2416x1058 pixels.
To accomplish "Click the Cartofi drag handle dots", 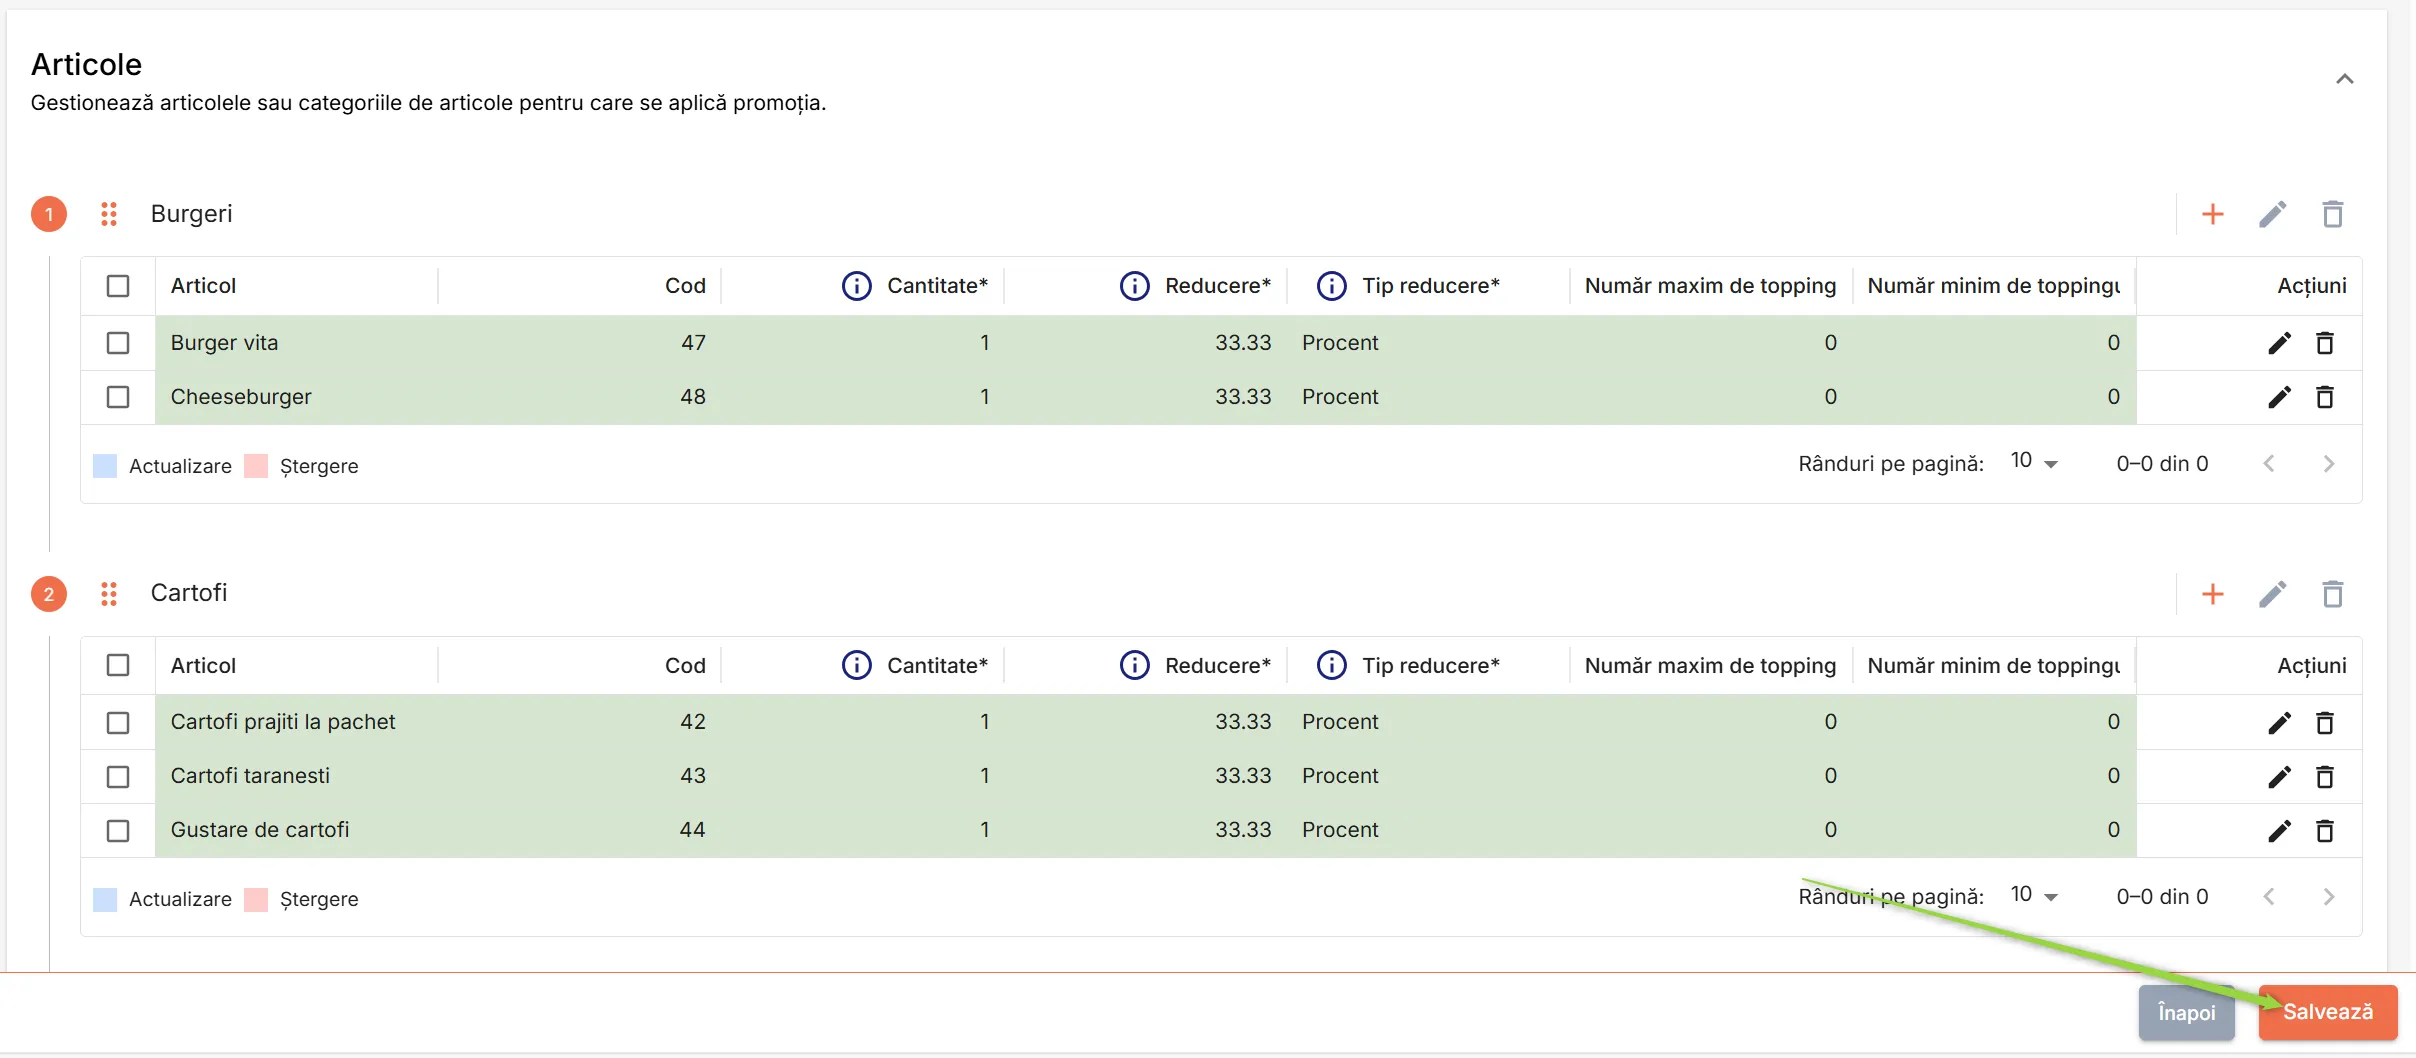I will tap(109, 594).
